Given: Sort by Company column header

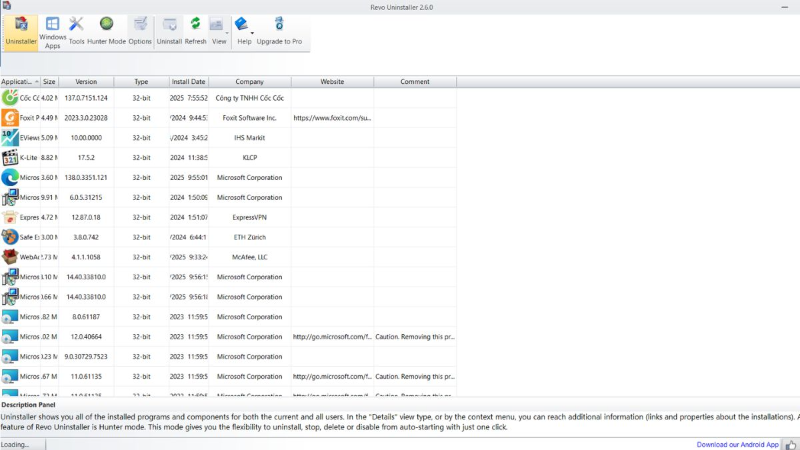Looking at the screenshot, I should (249, 82).
